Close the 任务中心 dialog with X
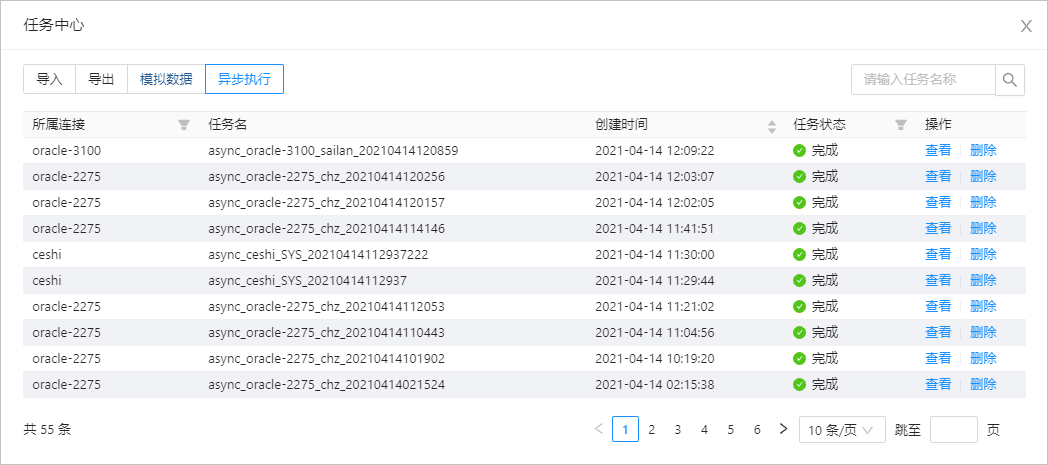 pos(1026,26)
